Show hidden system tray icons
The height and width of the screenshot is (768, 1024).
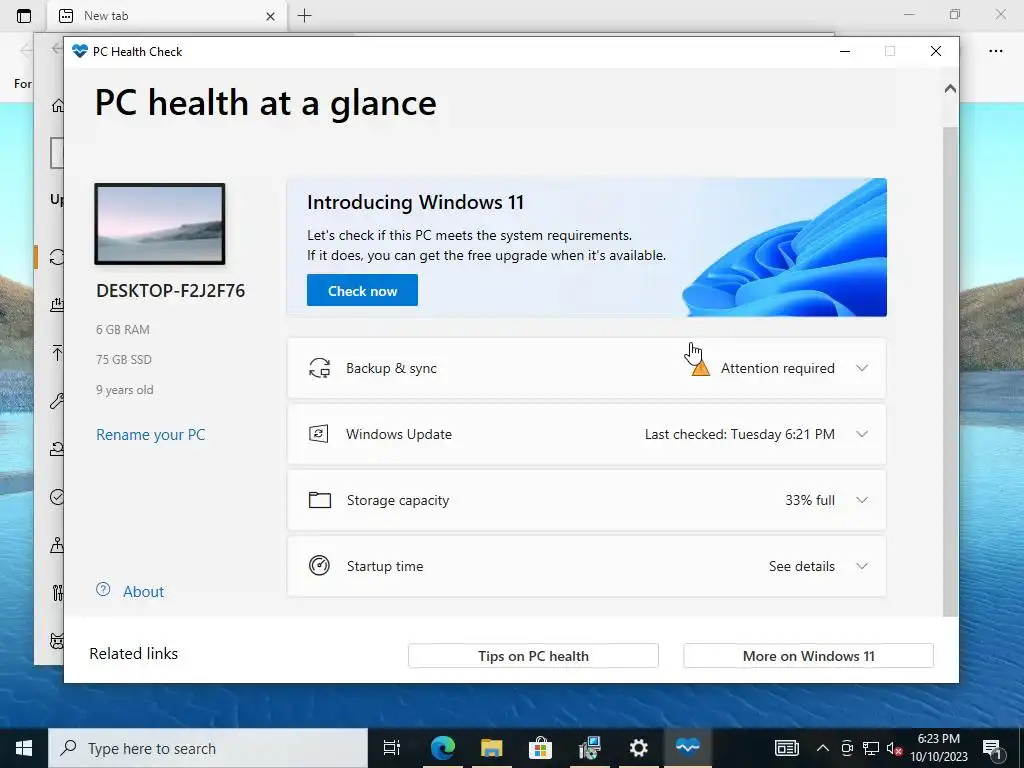point(822,748)
